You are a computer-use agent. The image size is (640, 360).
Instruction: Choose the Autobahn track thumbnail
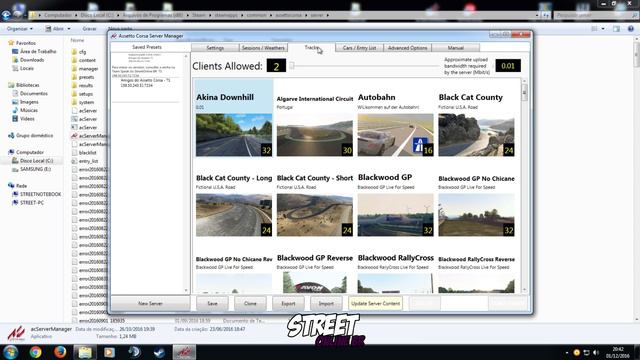coord(396,135)
